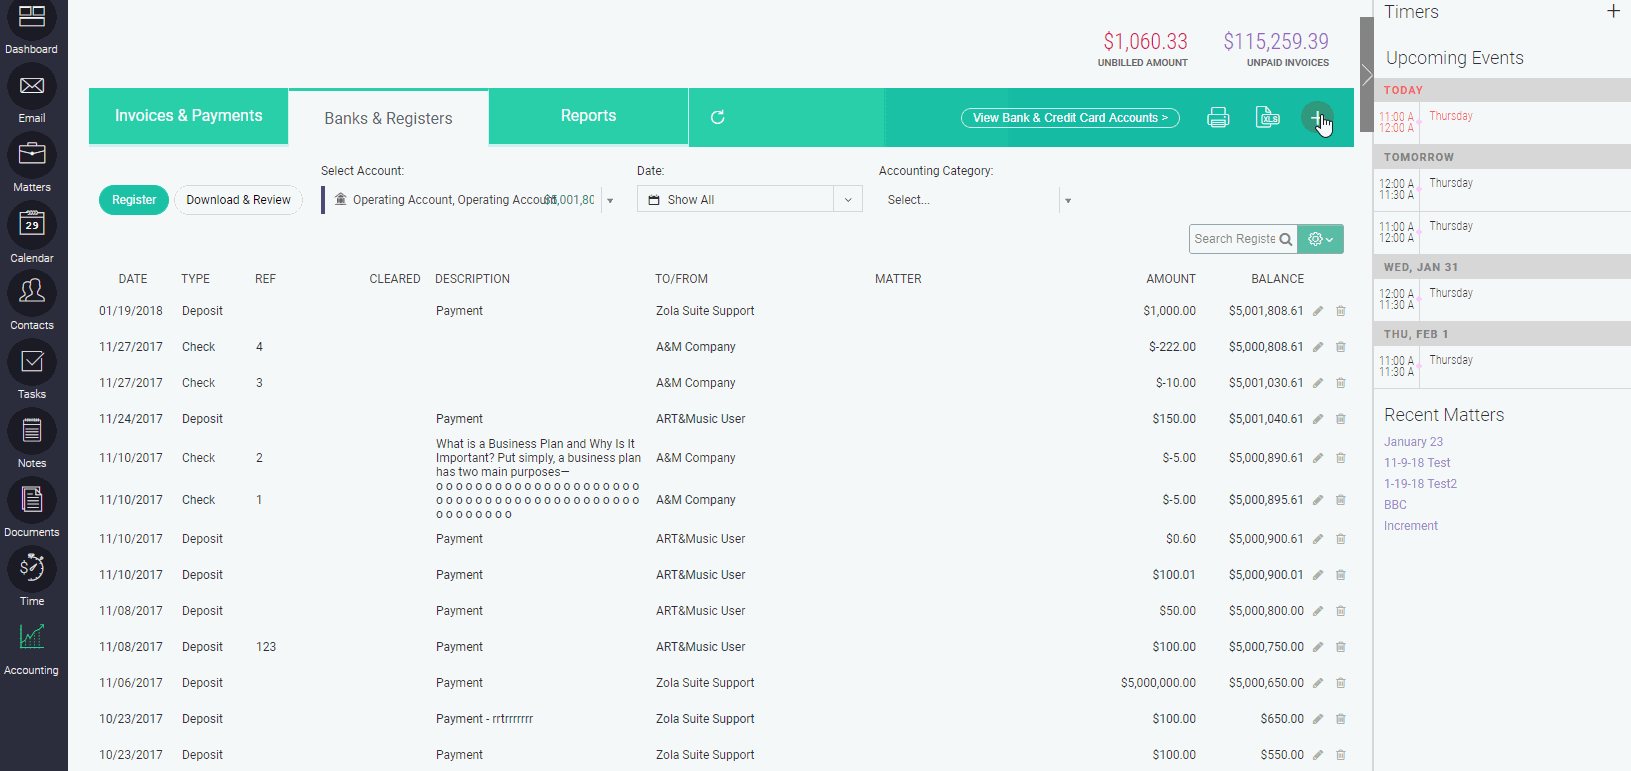The height and width of the screenshot is (771, 1631).
Task: Open the Select Account dropdown arrow
Action: pos(610,201)
